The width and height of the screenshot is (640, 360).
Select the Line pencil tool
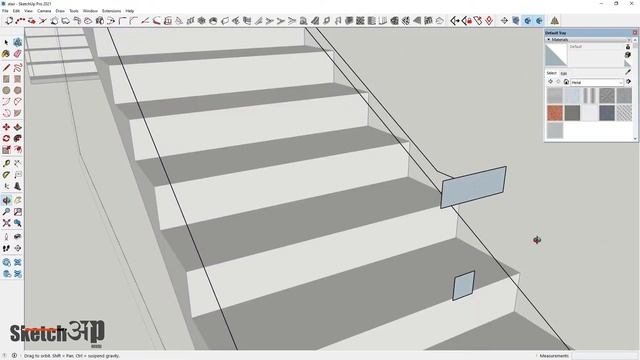click(x=6, y=67)
